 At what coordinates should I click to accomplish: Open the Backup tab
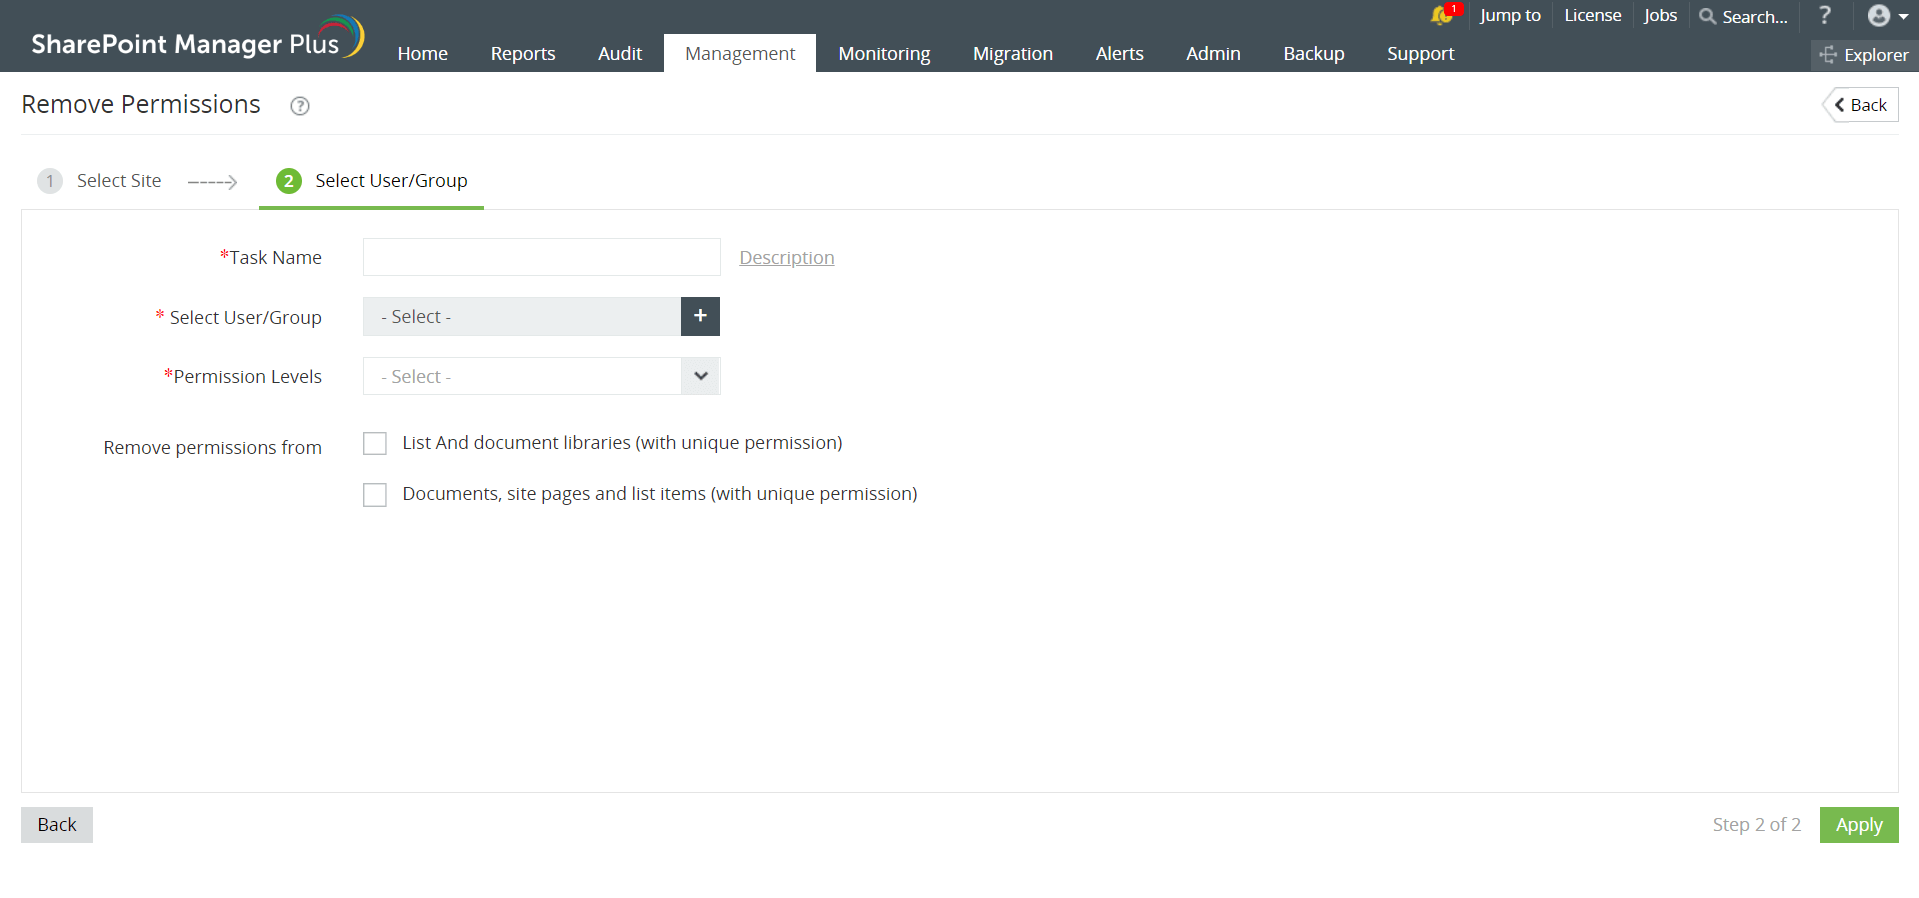tap(1314, 54)
